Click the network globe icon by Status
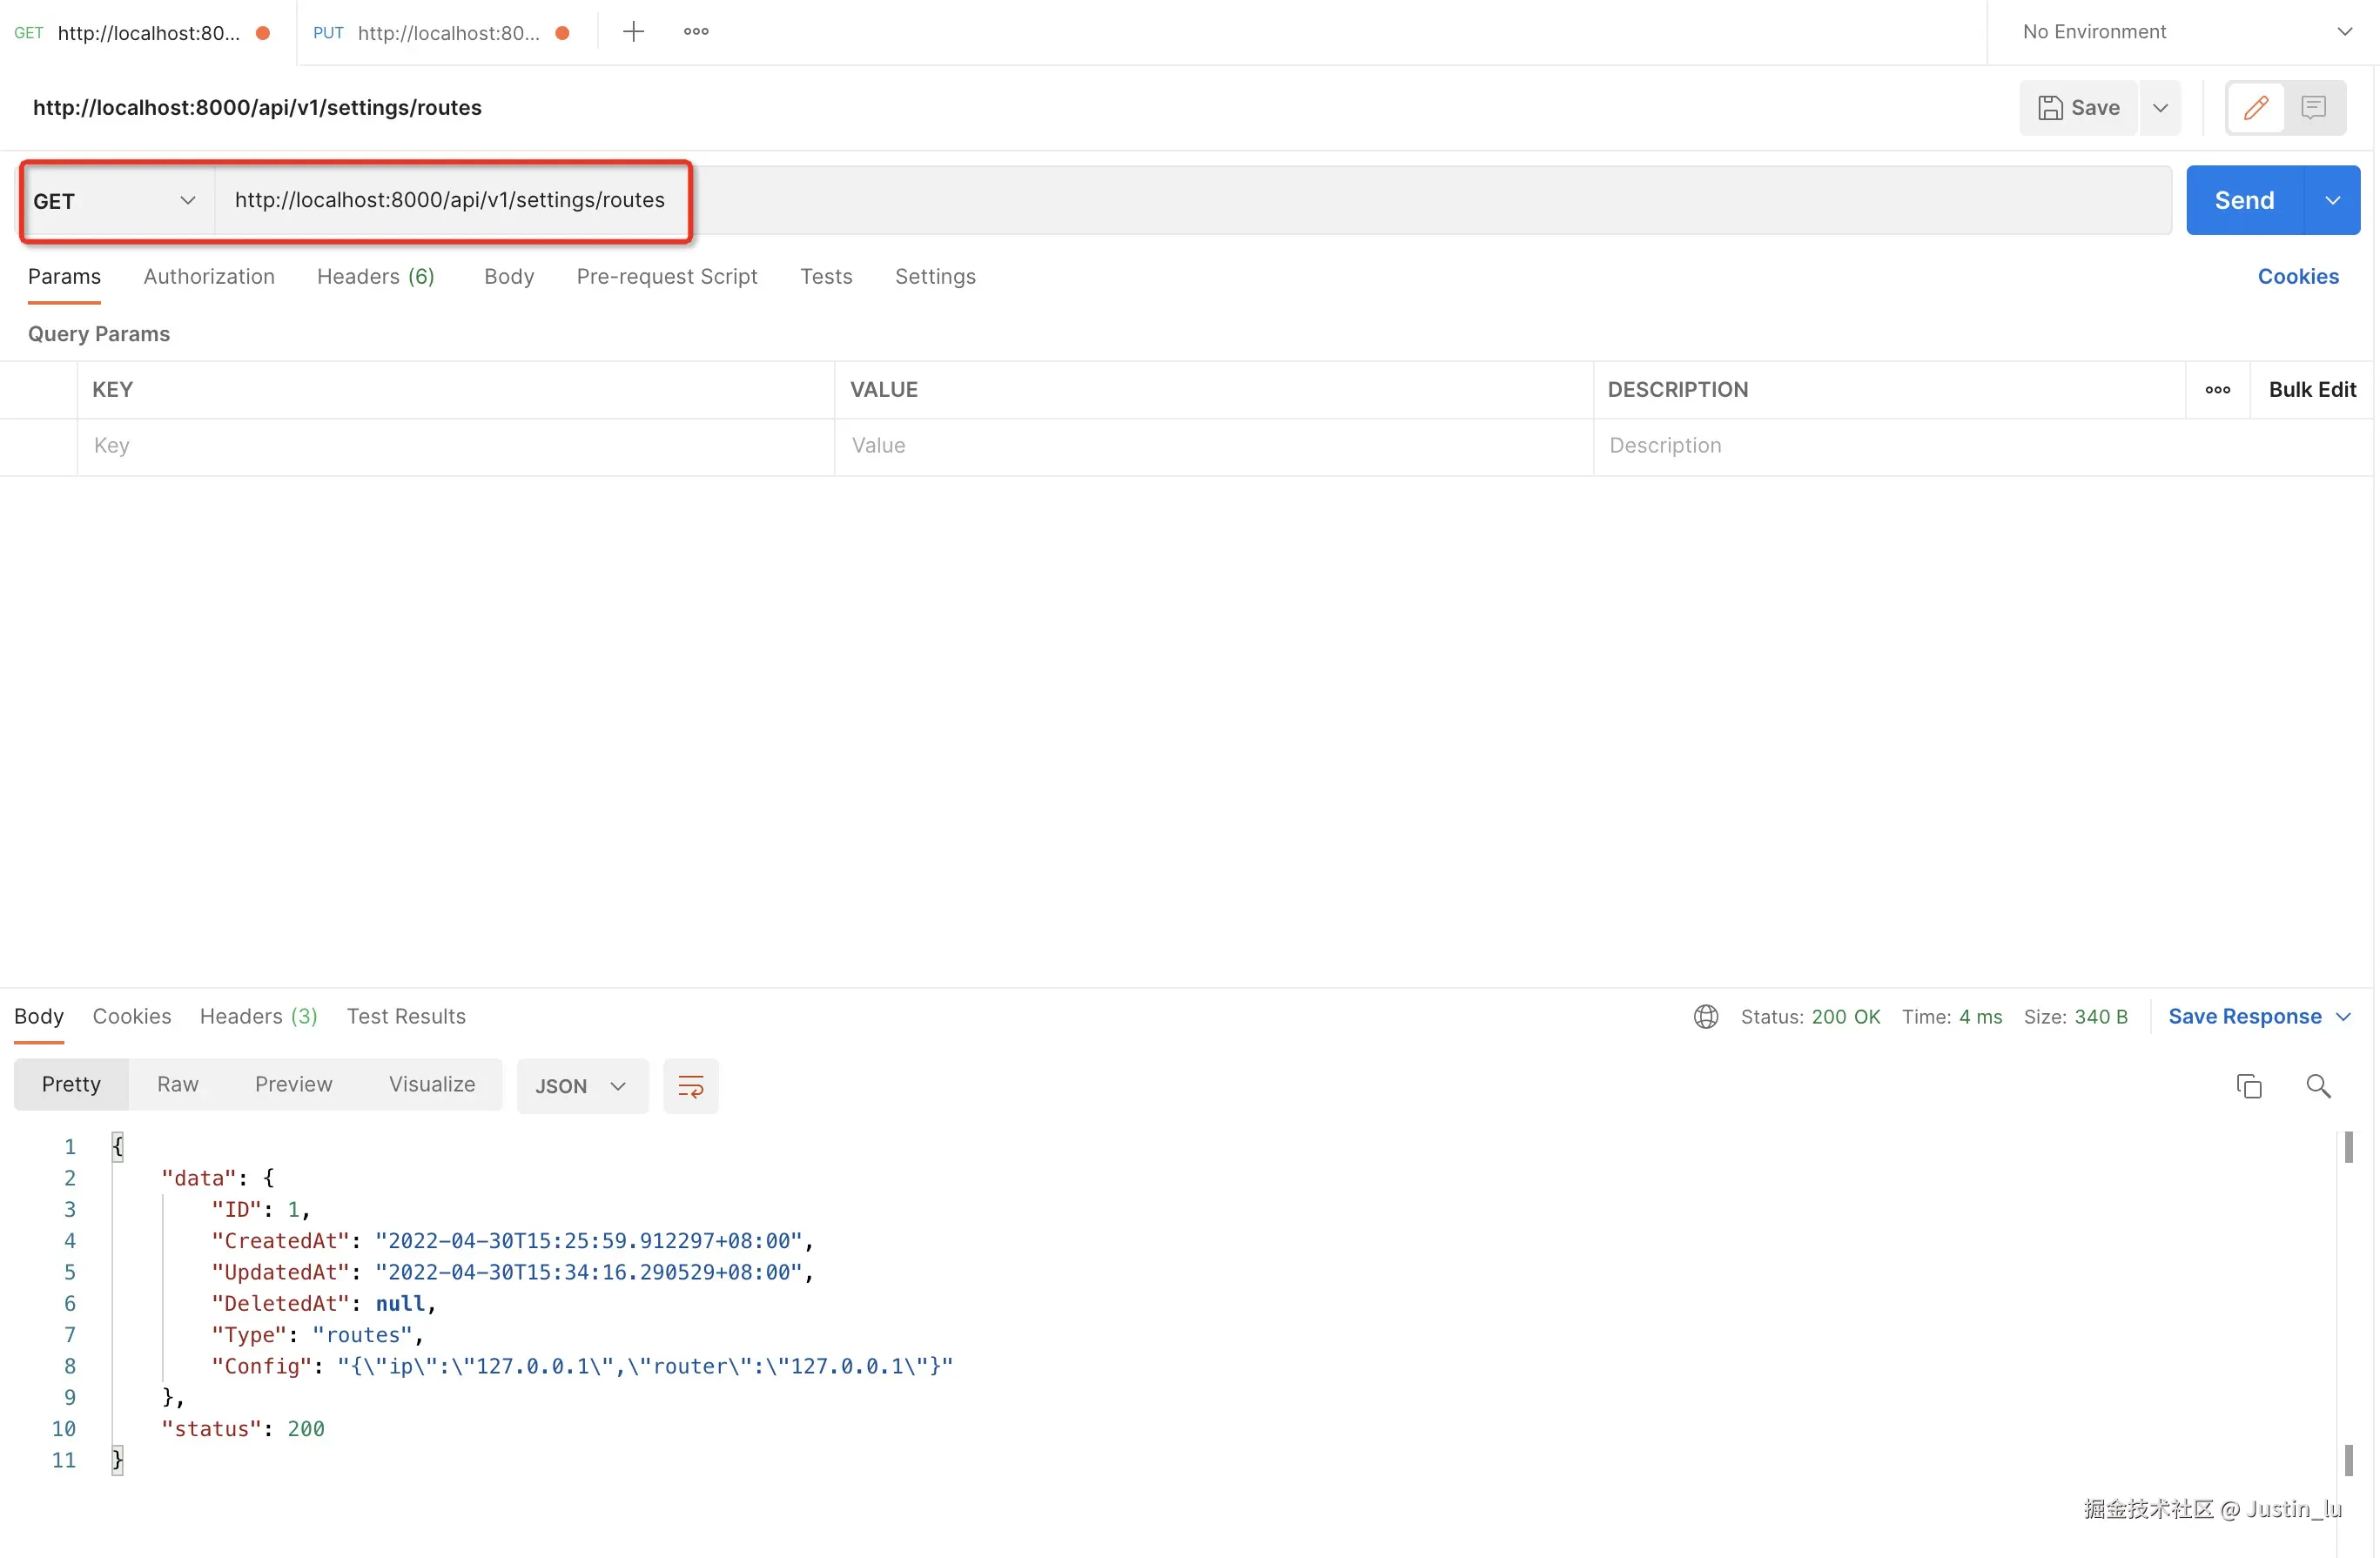2380x1558 pixels. [1706, 1017]
